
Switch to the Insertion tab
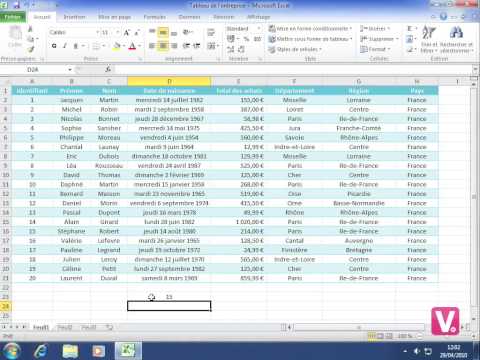[74, 17]
